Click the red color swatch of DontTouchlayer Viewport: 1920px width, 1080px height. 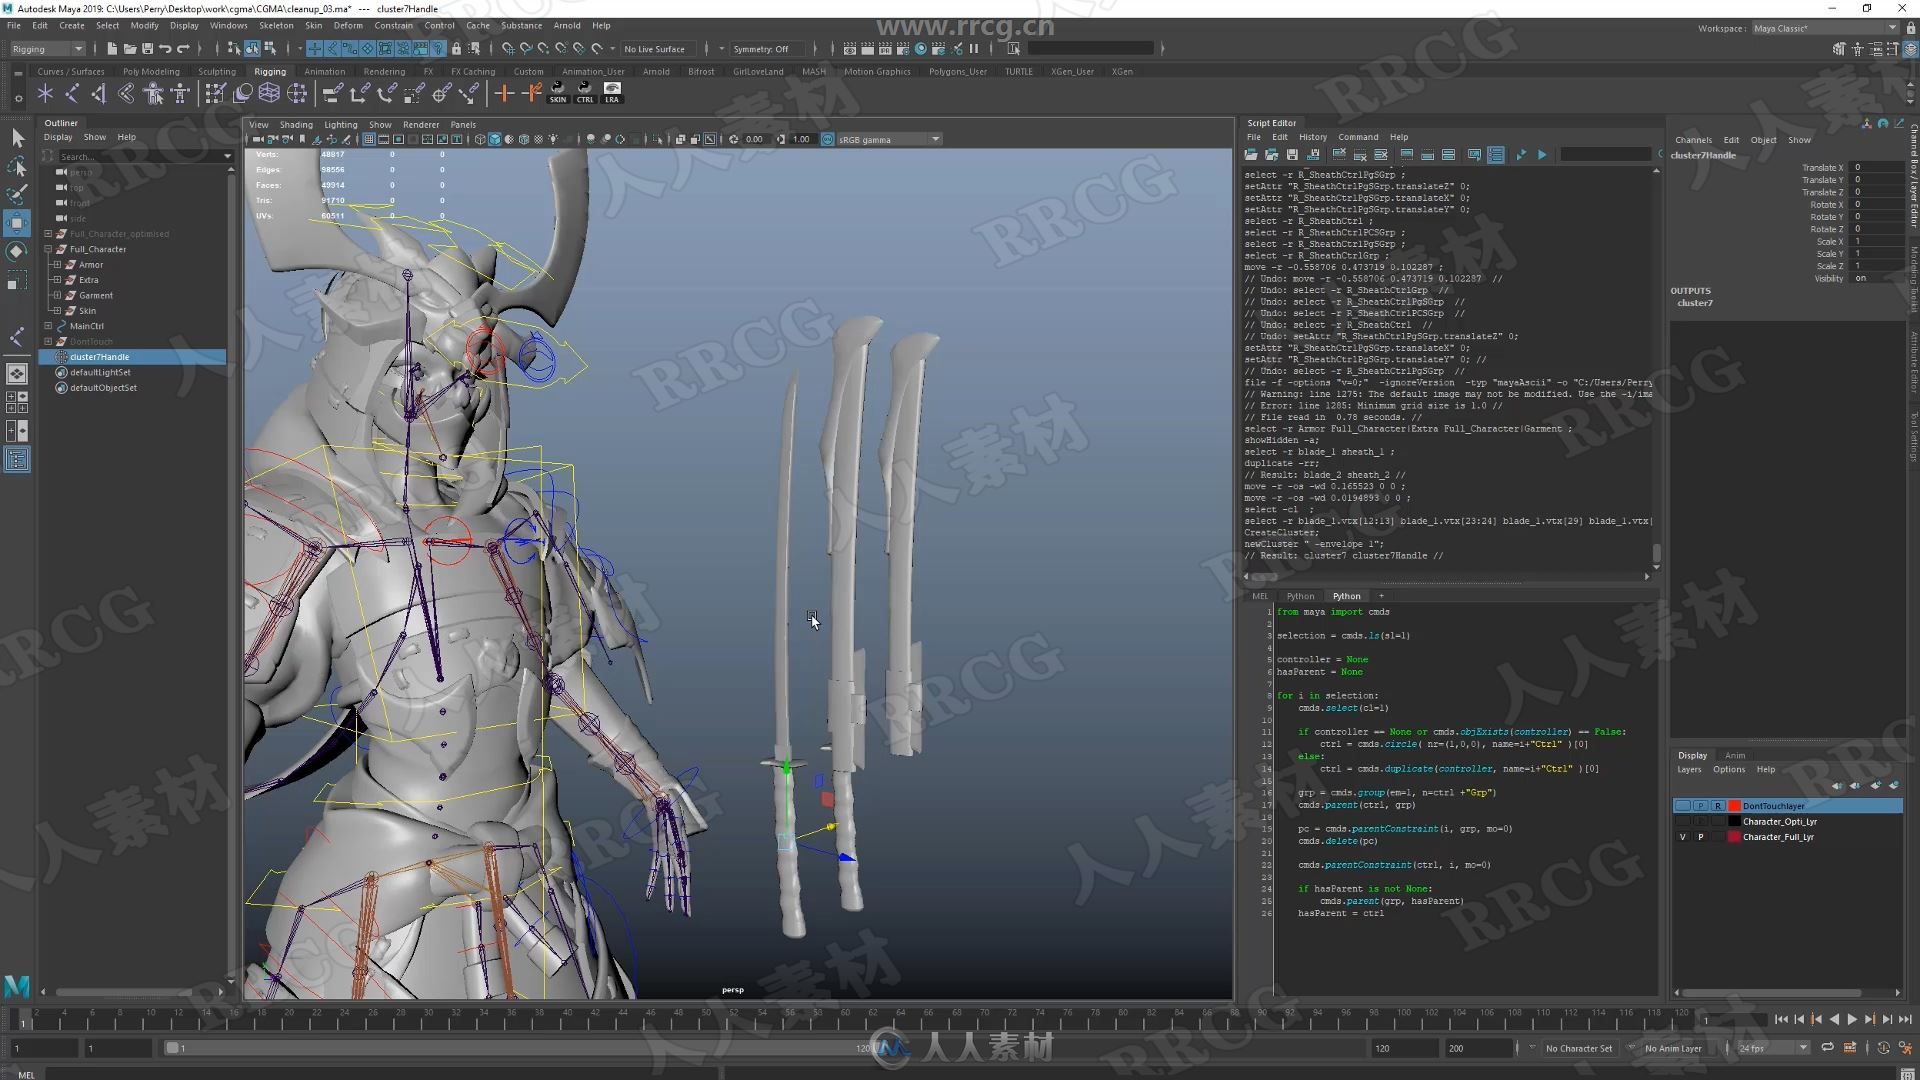click(x=1734, y=805)
